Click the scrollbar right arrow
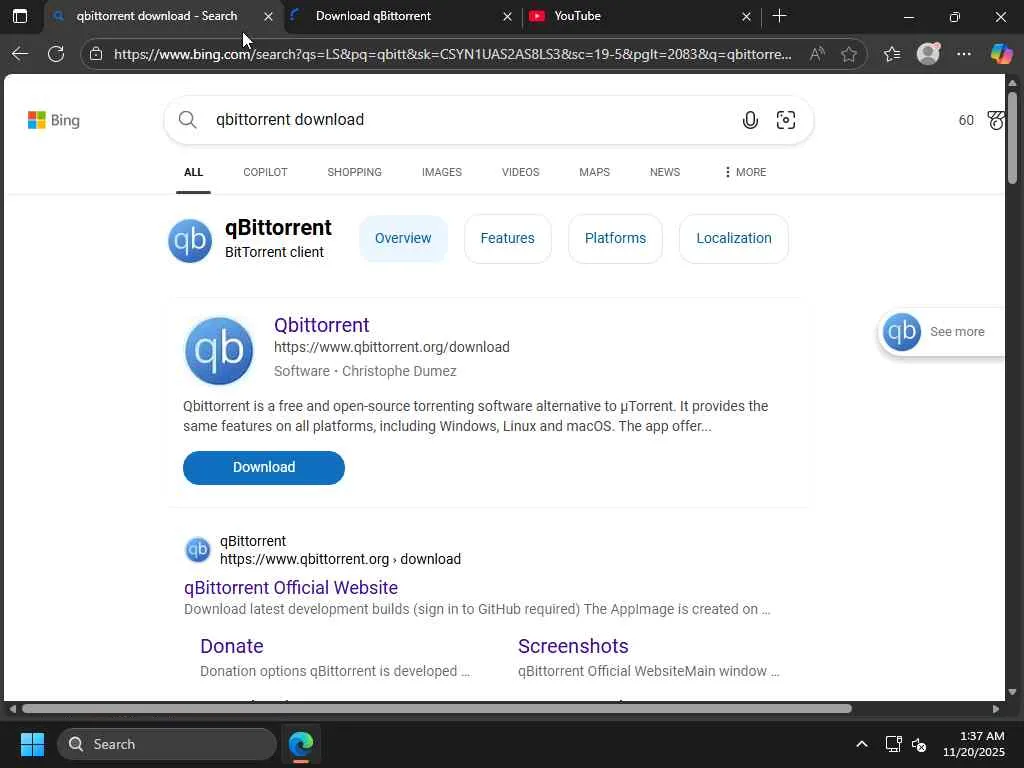 pos(996,709)
